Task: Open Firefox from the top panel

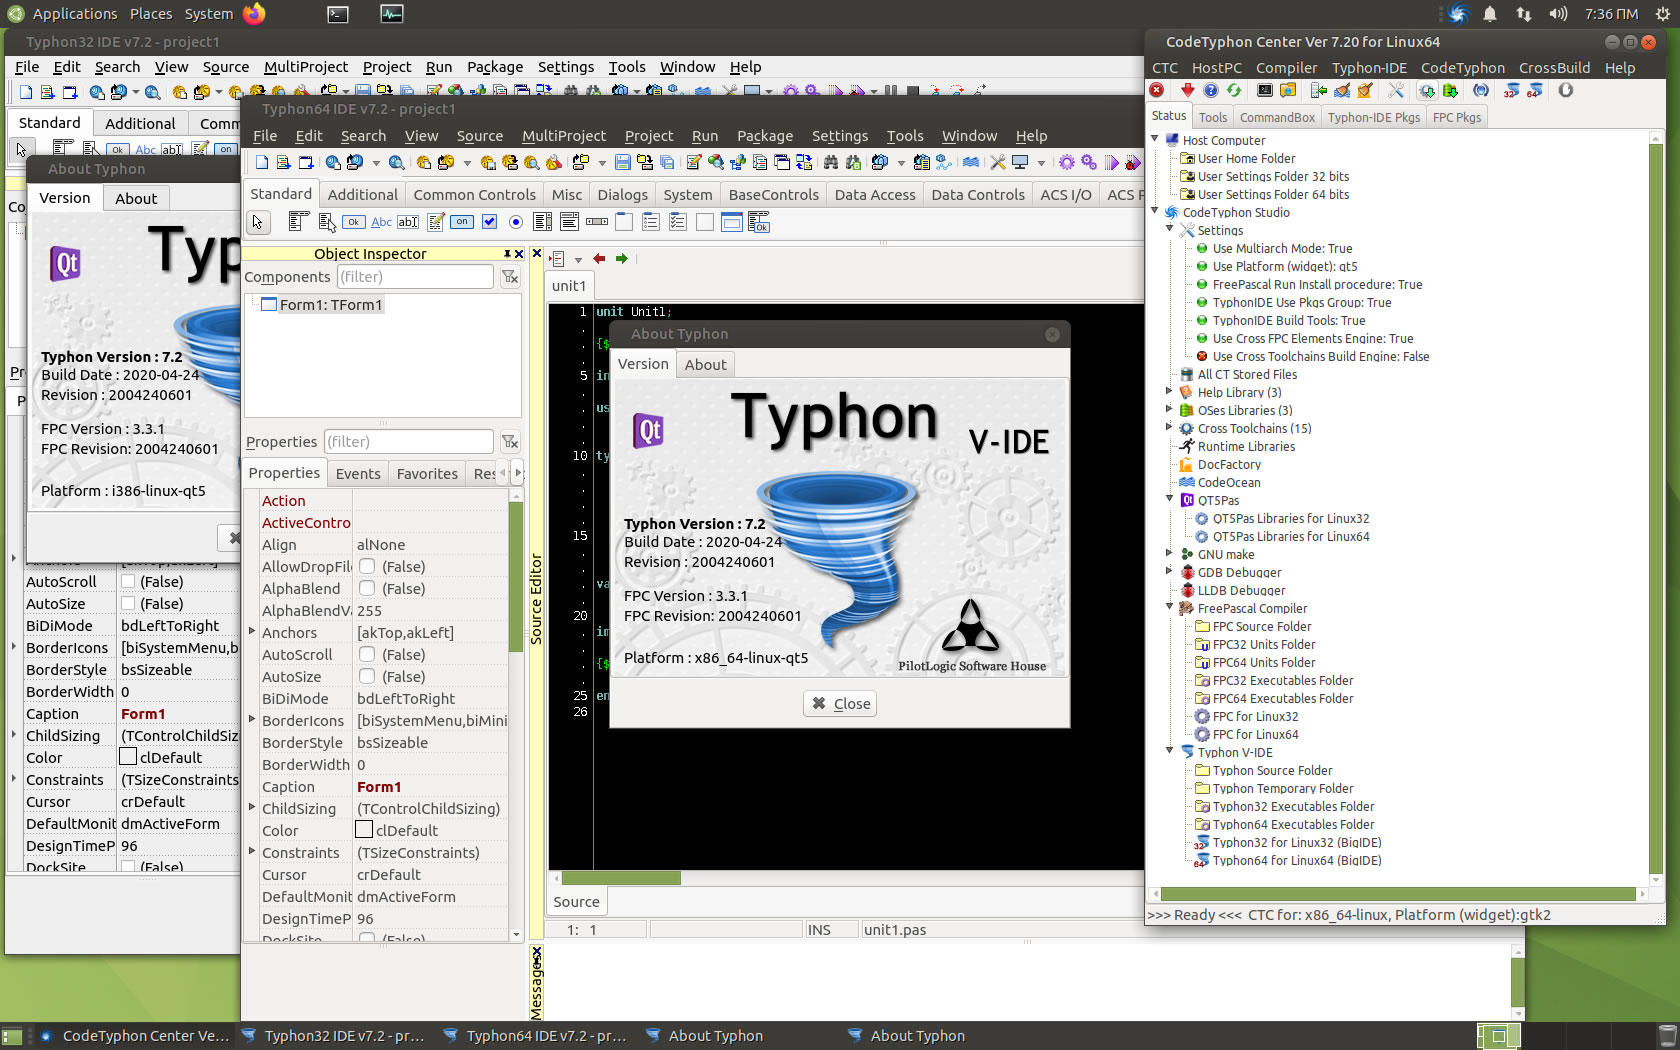Action: coord(254,14)
